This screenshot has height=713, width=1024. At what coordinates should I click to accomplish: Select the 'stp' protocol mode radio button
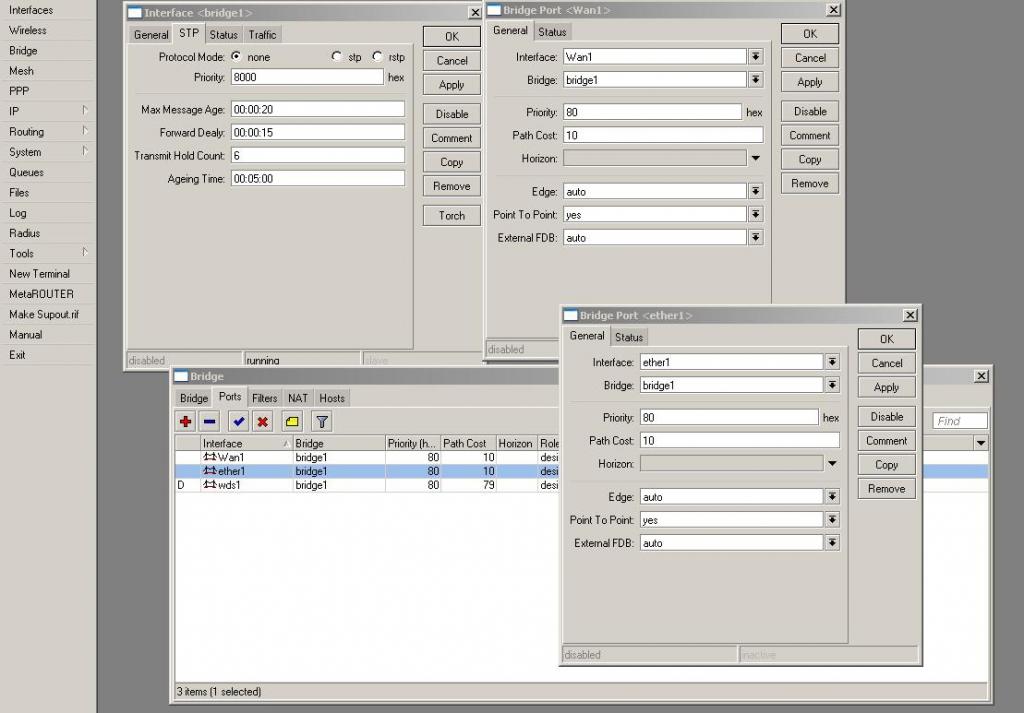coord(337,57)
